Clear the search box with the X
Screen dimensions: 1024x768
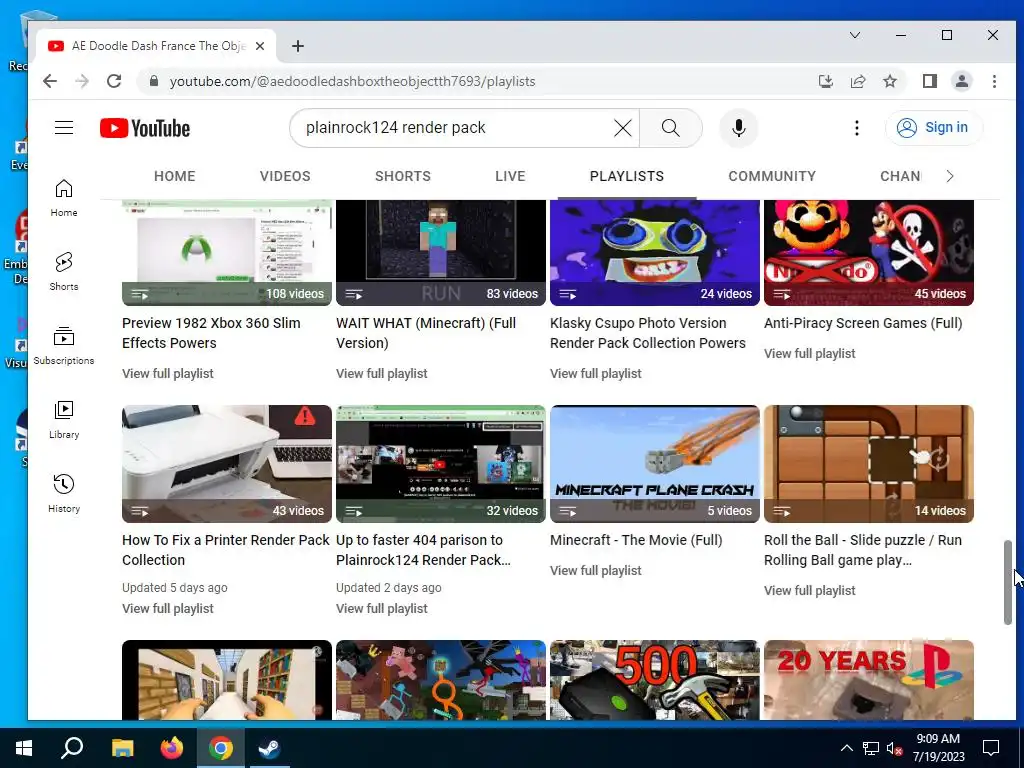click(623, 128)
